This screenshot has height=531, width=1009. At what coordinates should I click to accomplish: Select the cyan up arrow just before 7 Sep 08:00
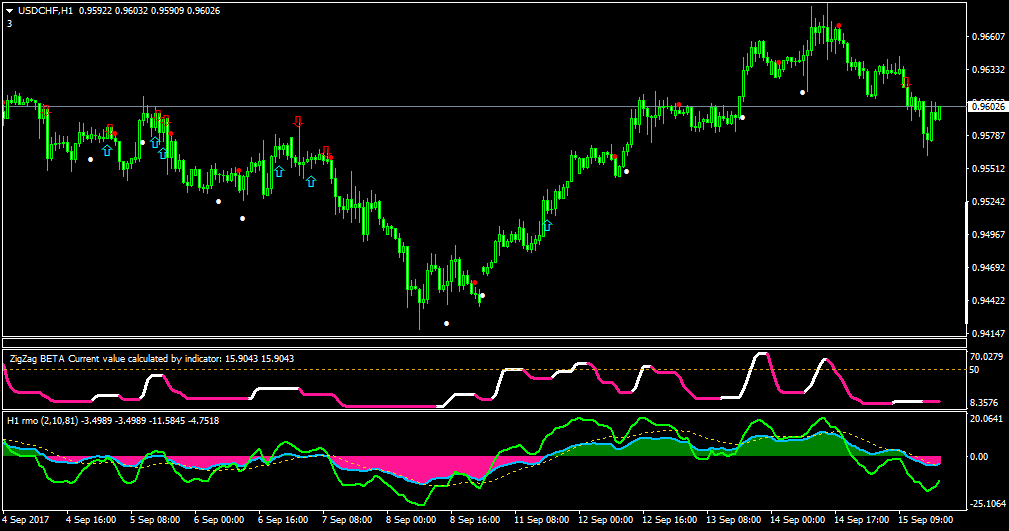(311, 182)
